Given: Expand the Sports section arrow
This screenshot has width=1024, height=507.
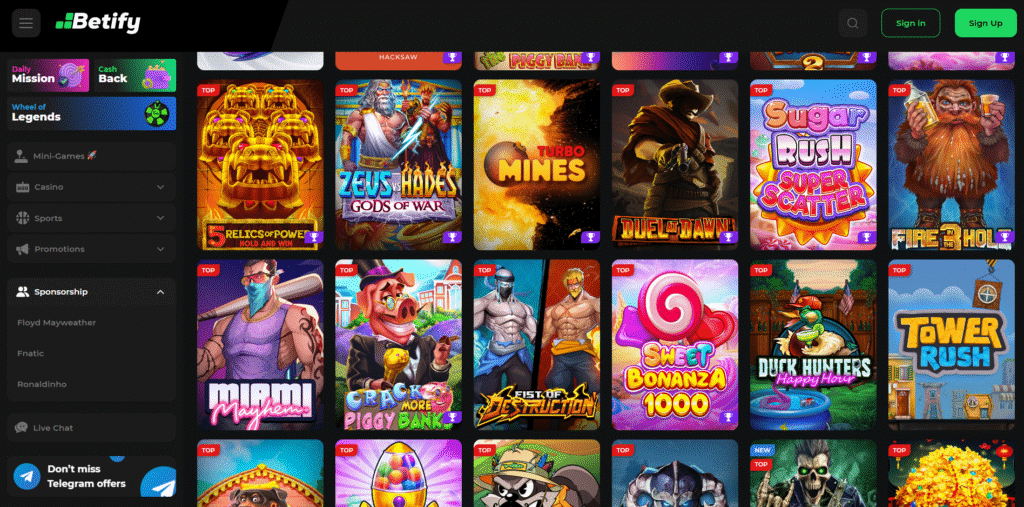Looking at the screenshot, I should pyautogui.click(x=161, y=218).
